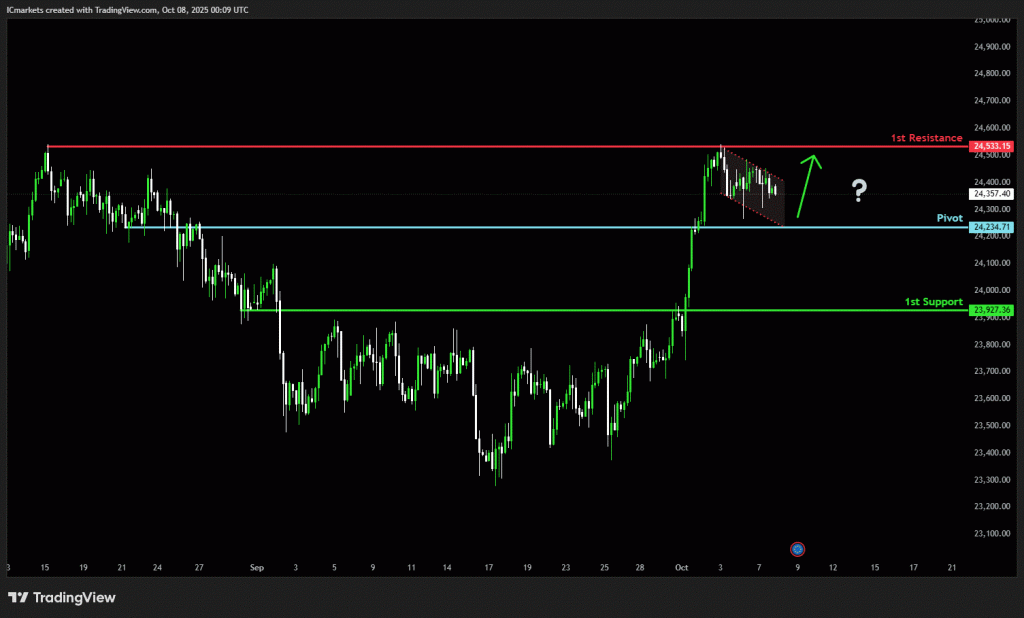Click the blue 24,234.71 pivot price tag
The height and width of the screenshot is (618, 1024).
tap(991, 227)
